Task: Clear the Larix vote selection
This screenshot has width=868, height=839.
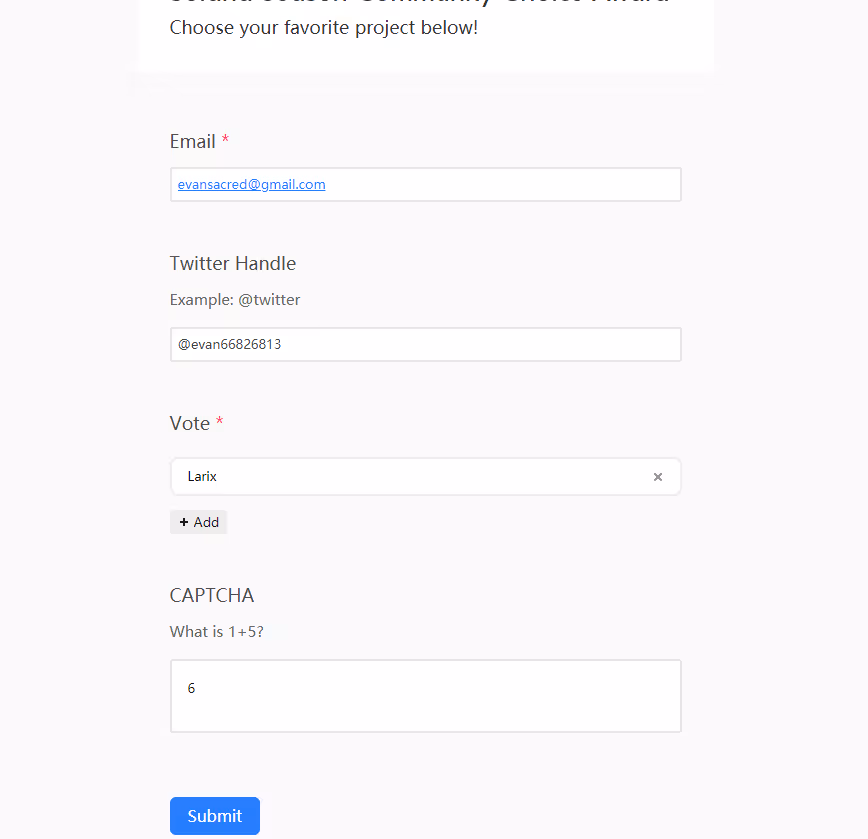Action: tap(658, 477)
